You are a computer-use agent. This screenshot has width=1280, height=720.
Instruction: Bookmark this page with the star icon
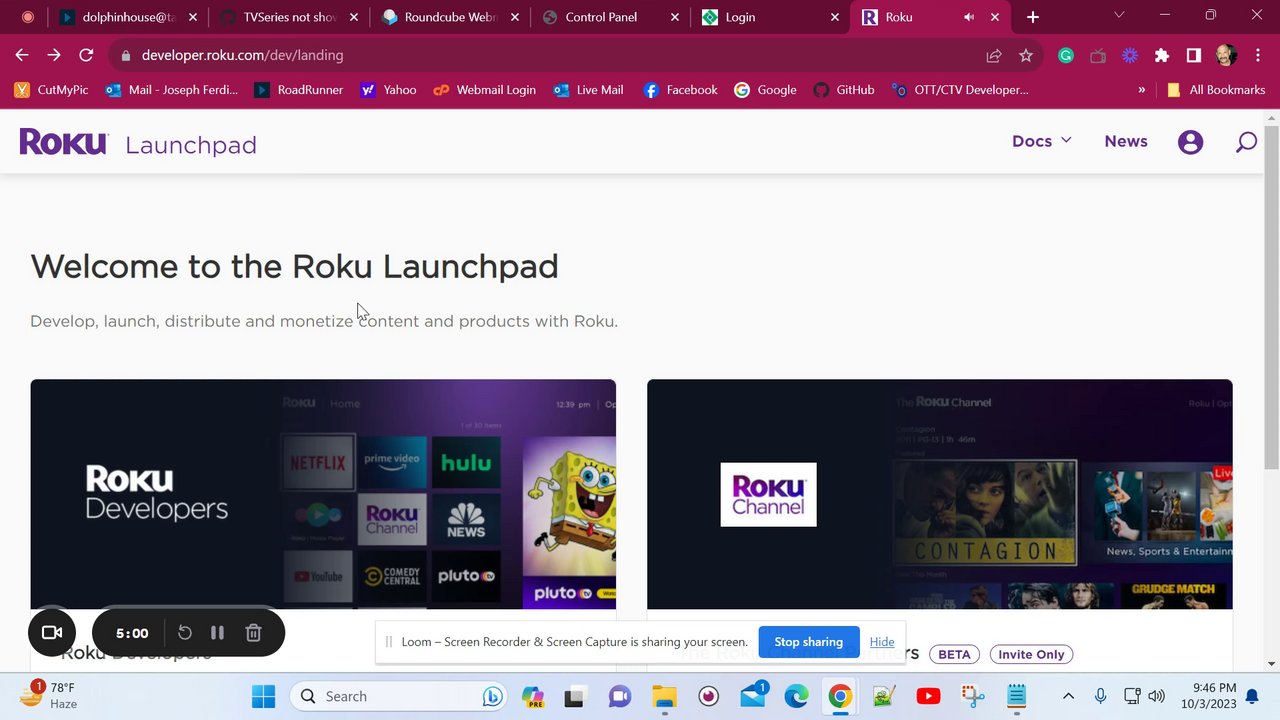pyautogui.click(x=1026, y=55)
